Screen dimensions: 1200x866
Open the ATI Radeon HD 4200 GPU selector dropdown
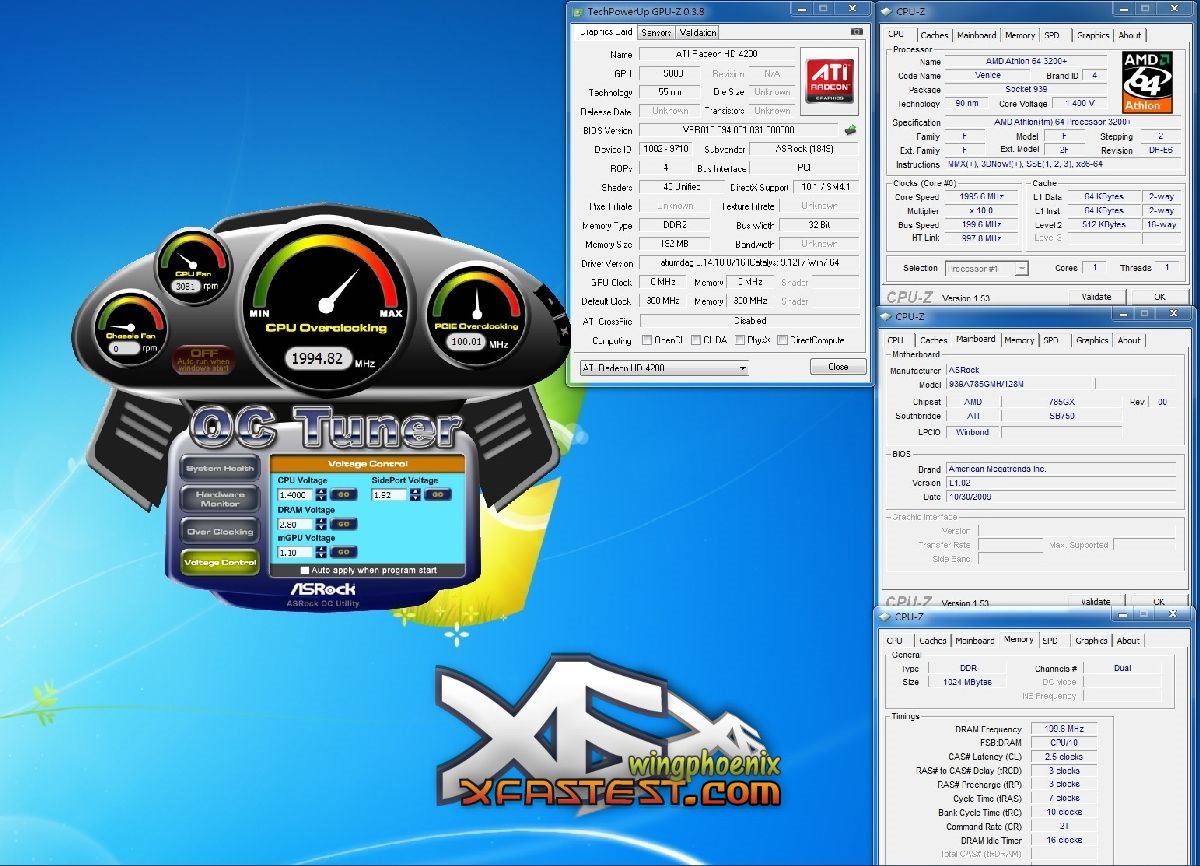click(x=664, y=368)
